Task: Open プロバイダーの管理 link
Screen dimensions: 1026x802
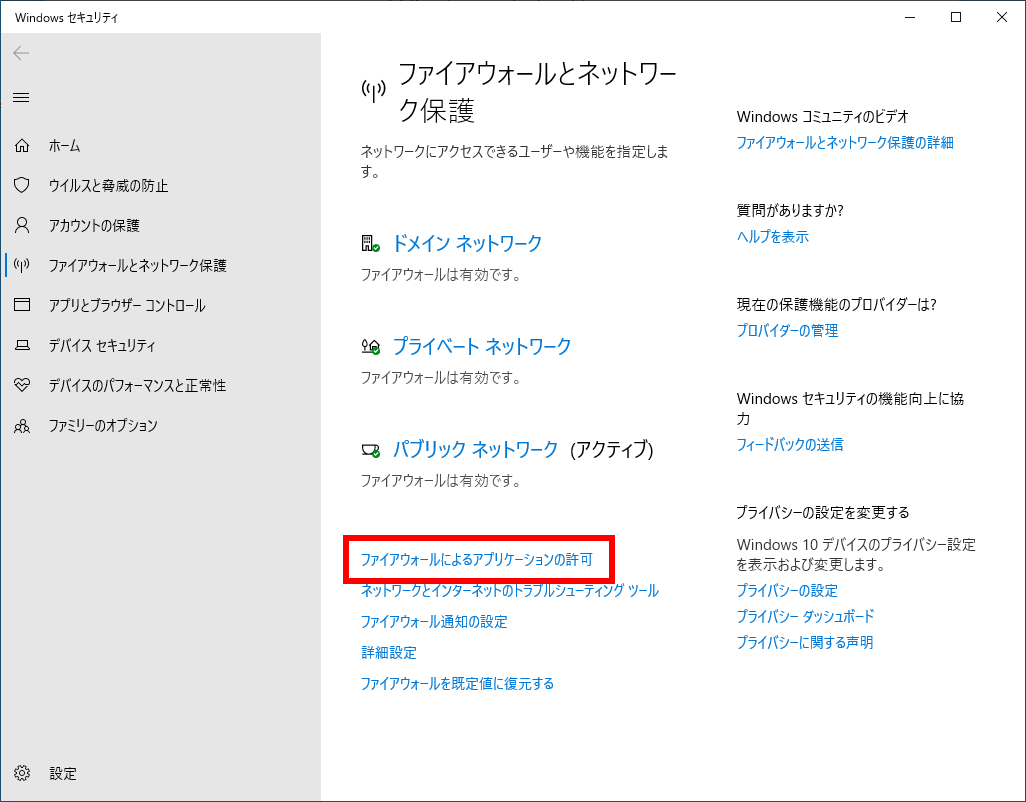Action: tap(787, 330)
